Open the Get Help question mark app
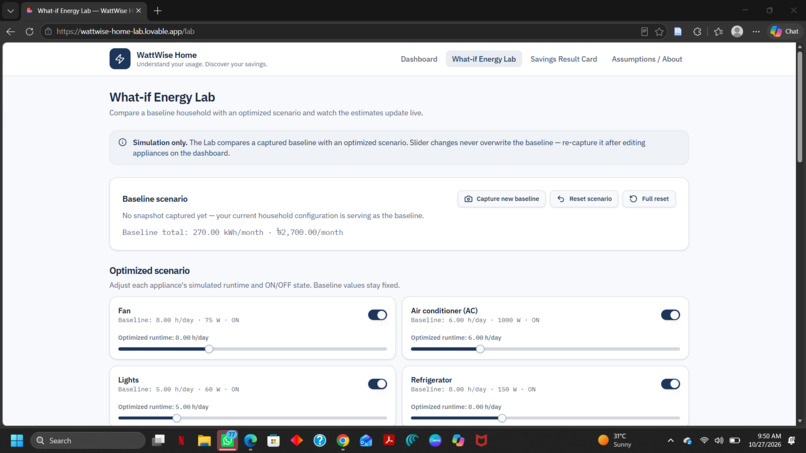Viewport: 806px width, 453px height. pos(320,441)
